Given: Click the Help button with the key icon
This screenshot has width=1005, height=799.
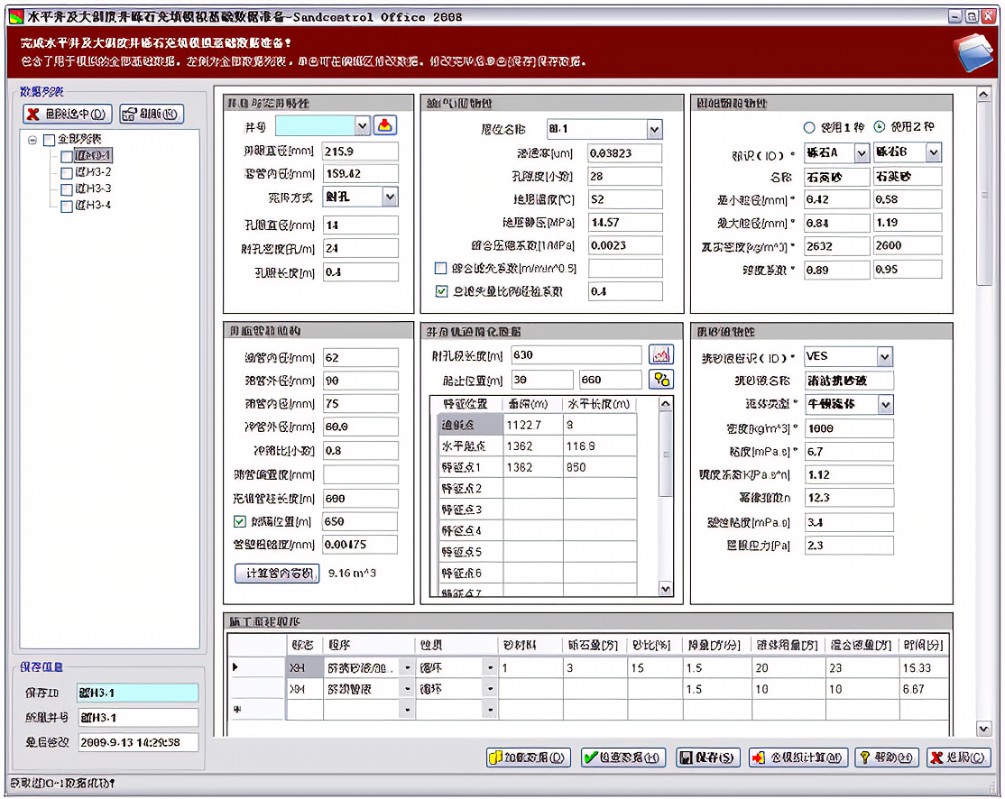Looking at the screenshot, I should click(887, 757).
